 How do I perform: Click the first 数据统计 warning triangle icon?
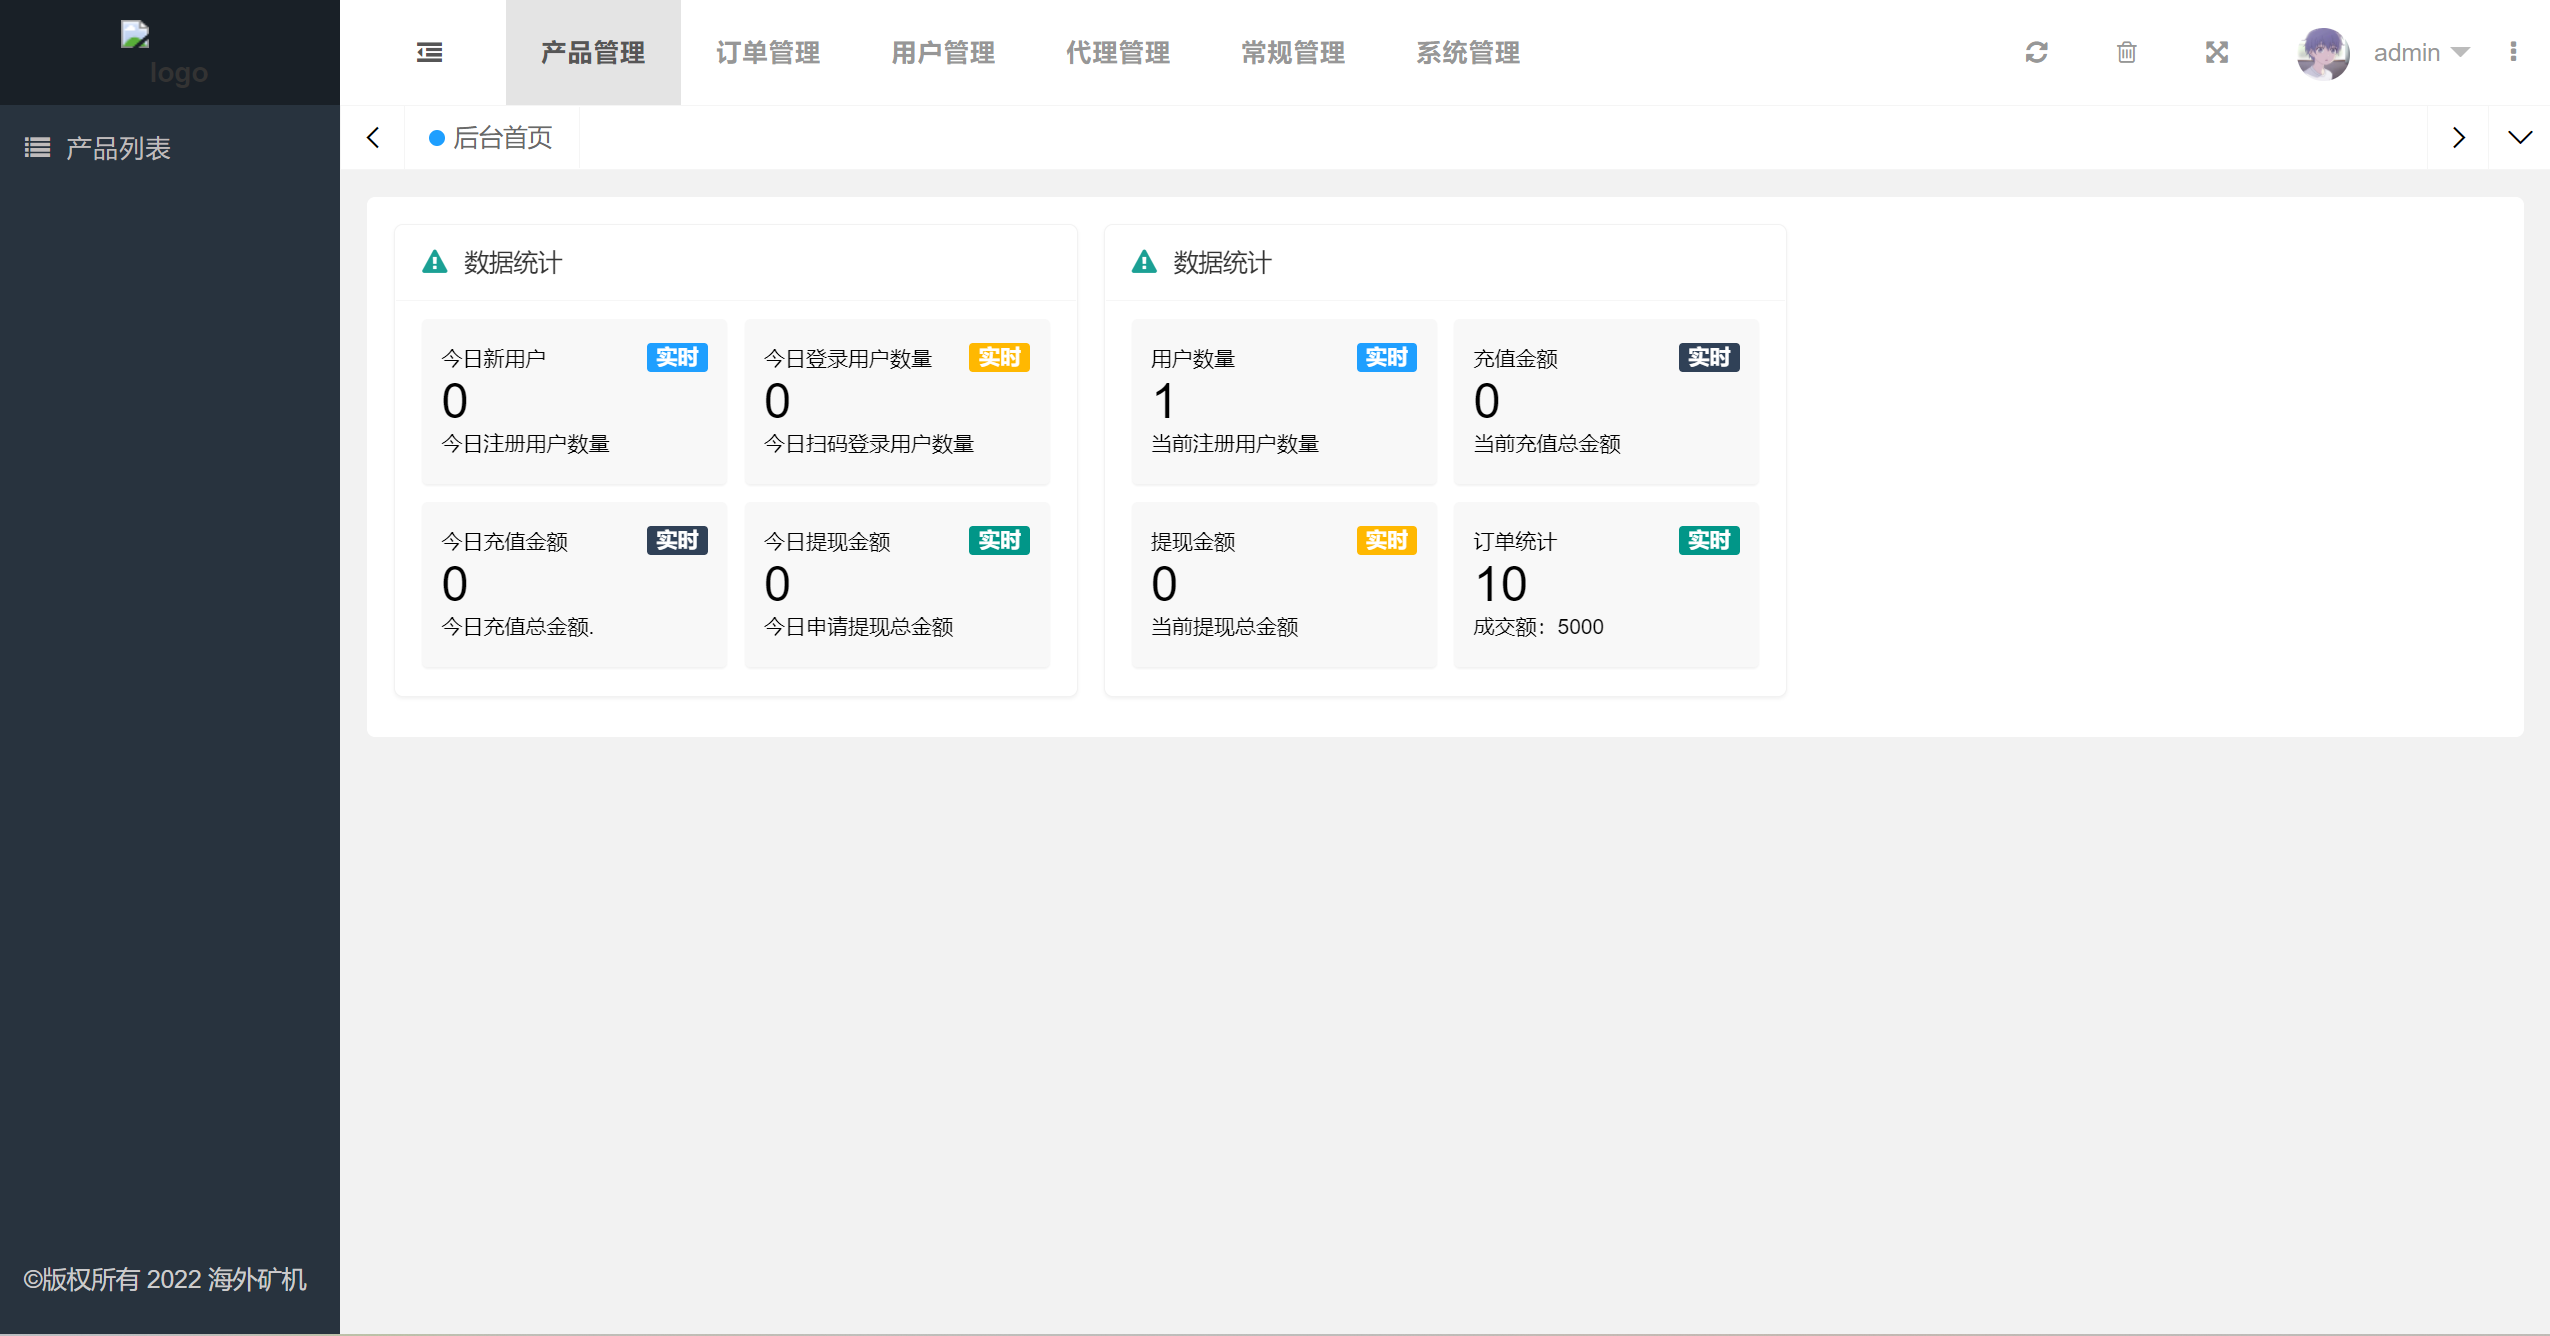pyautogui.click(x=435, y=262)
